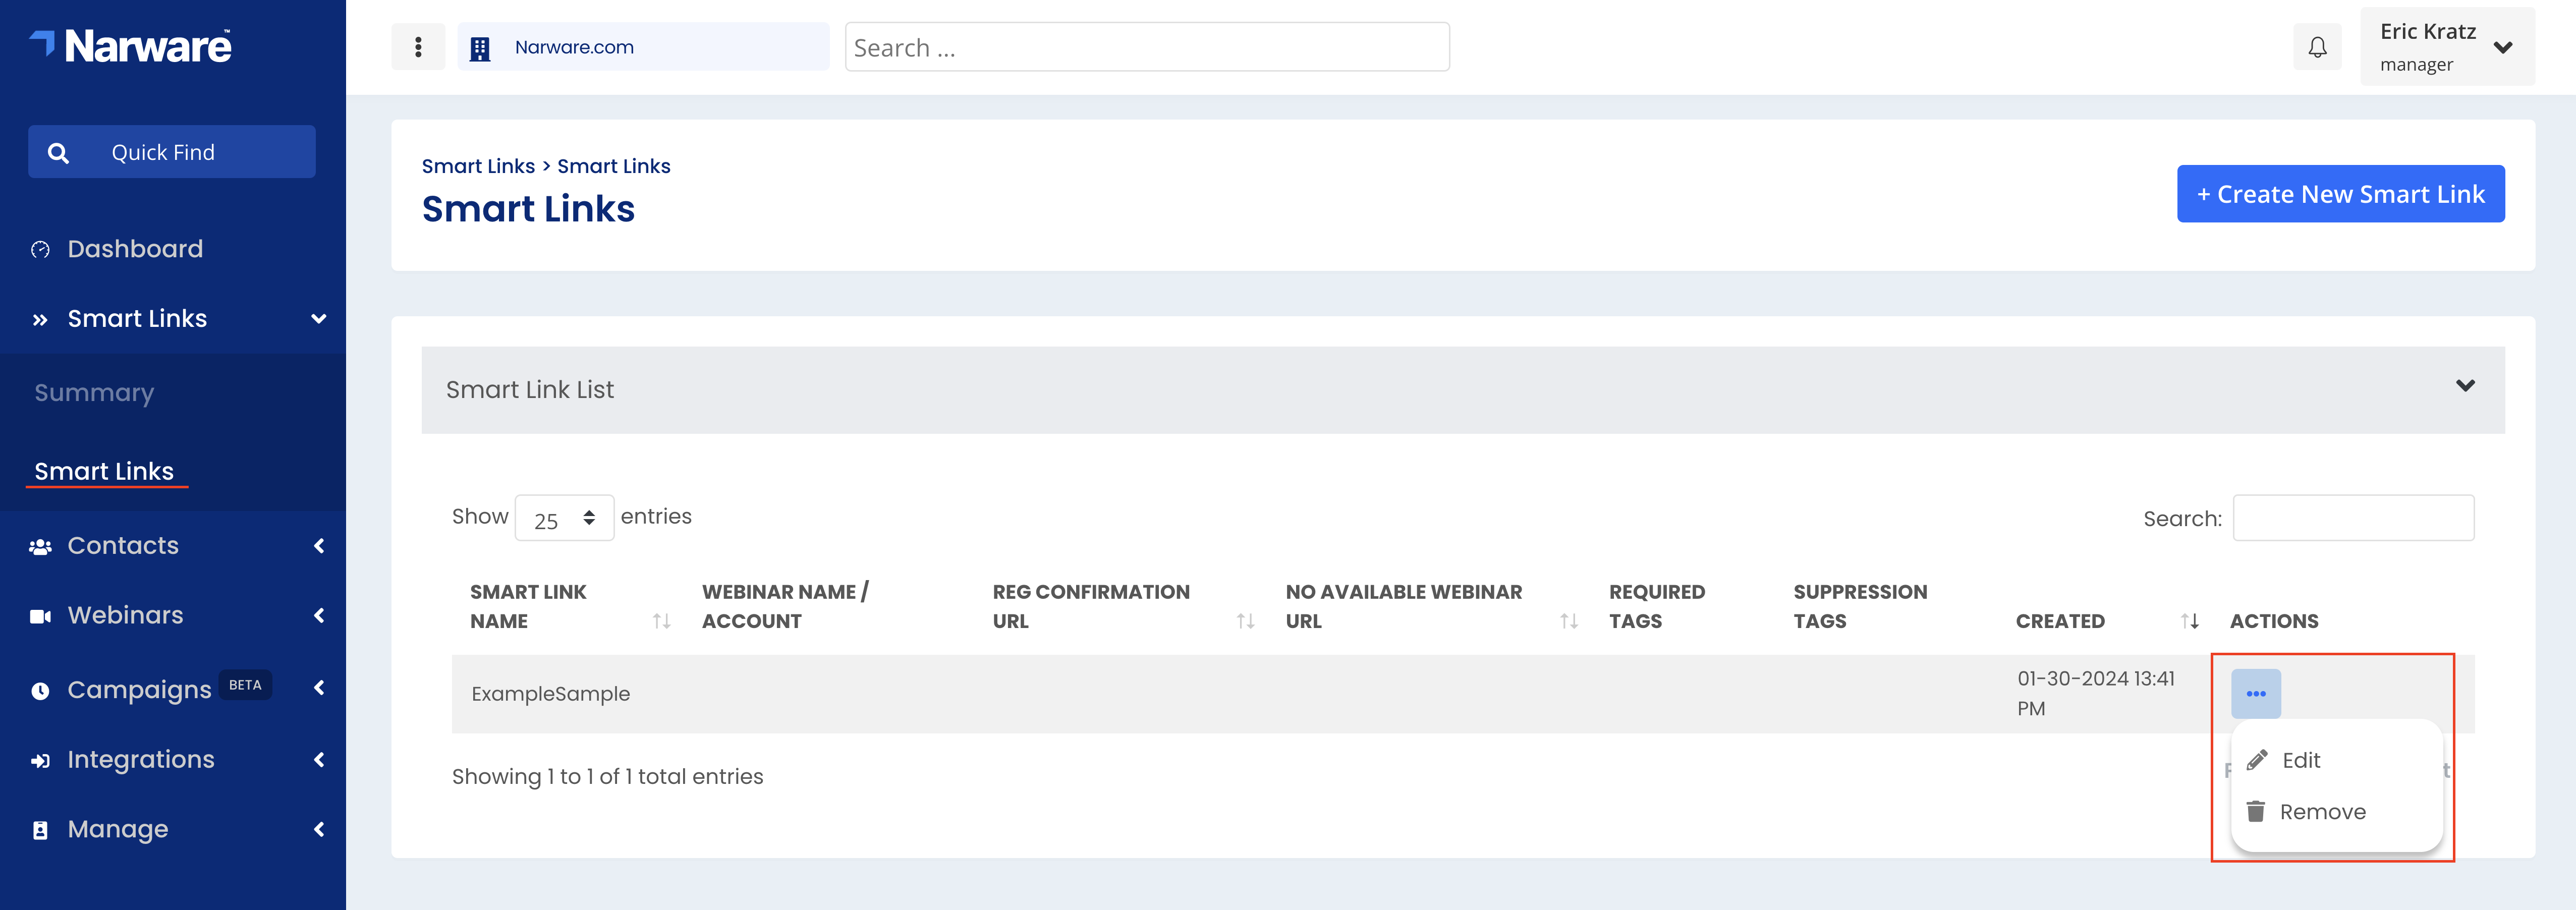Screen dimensions: 2576x910
Task: Click the building icon beside Narware.com
Action: pyautogui.click(x=480, y=48)
